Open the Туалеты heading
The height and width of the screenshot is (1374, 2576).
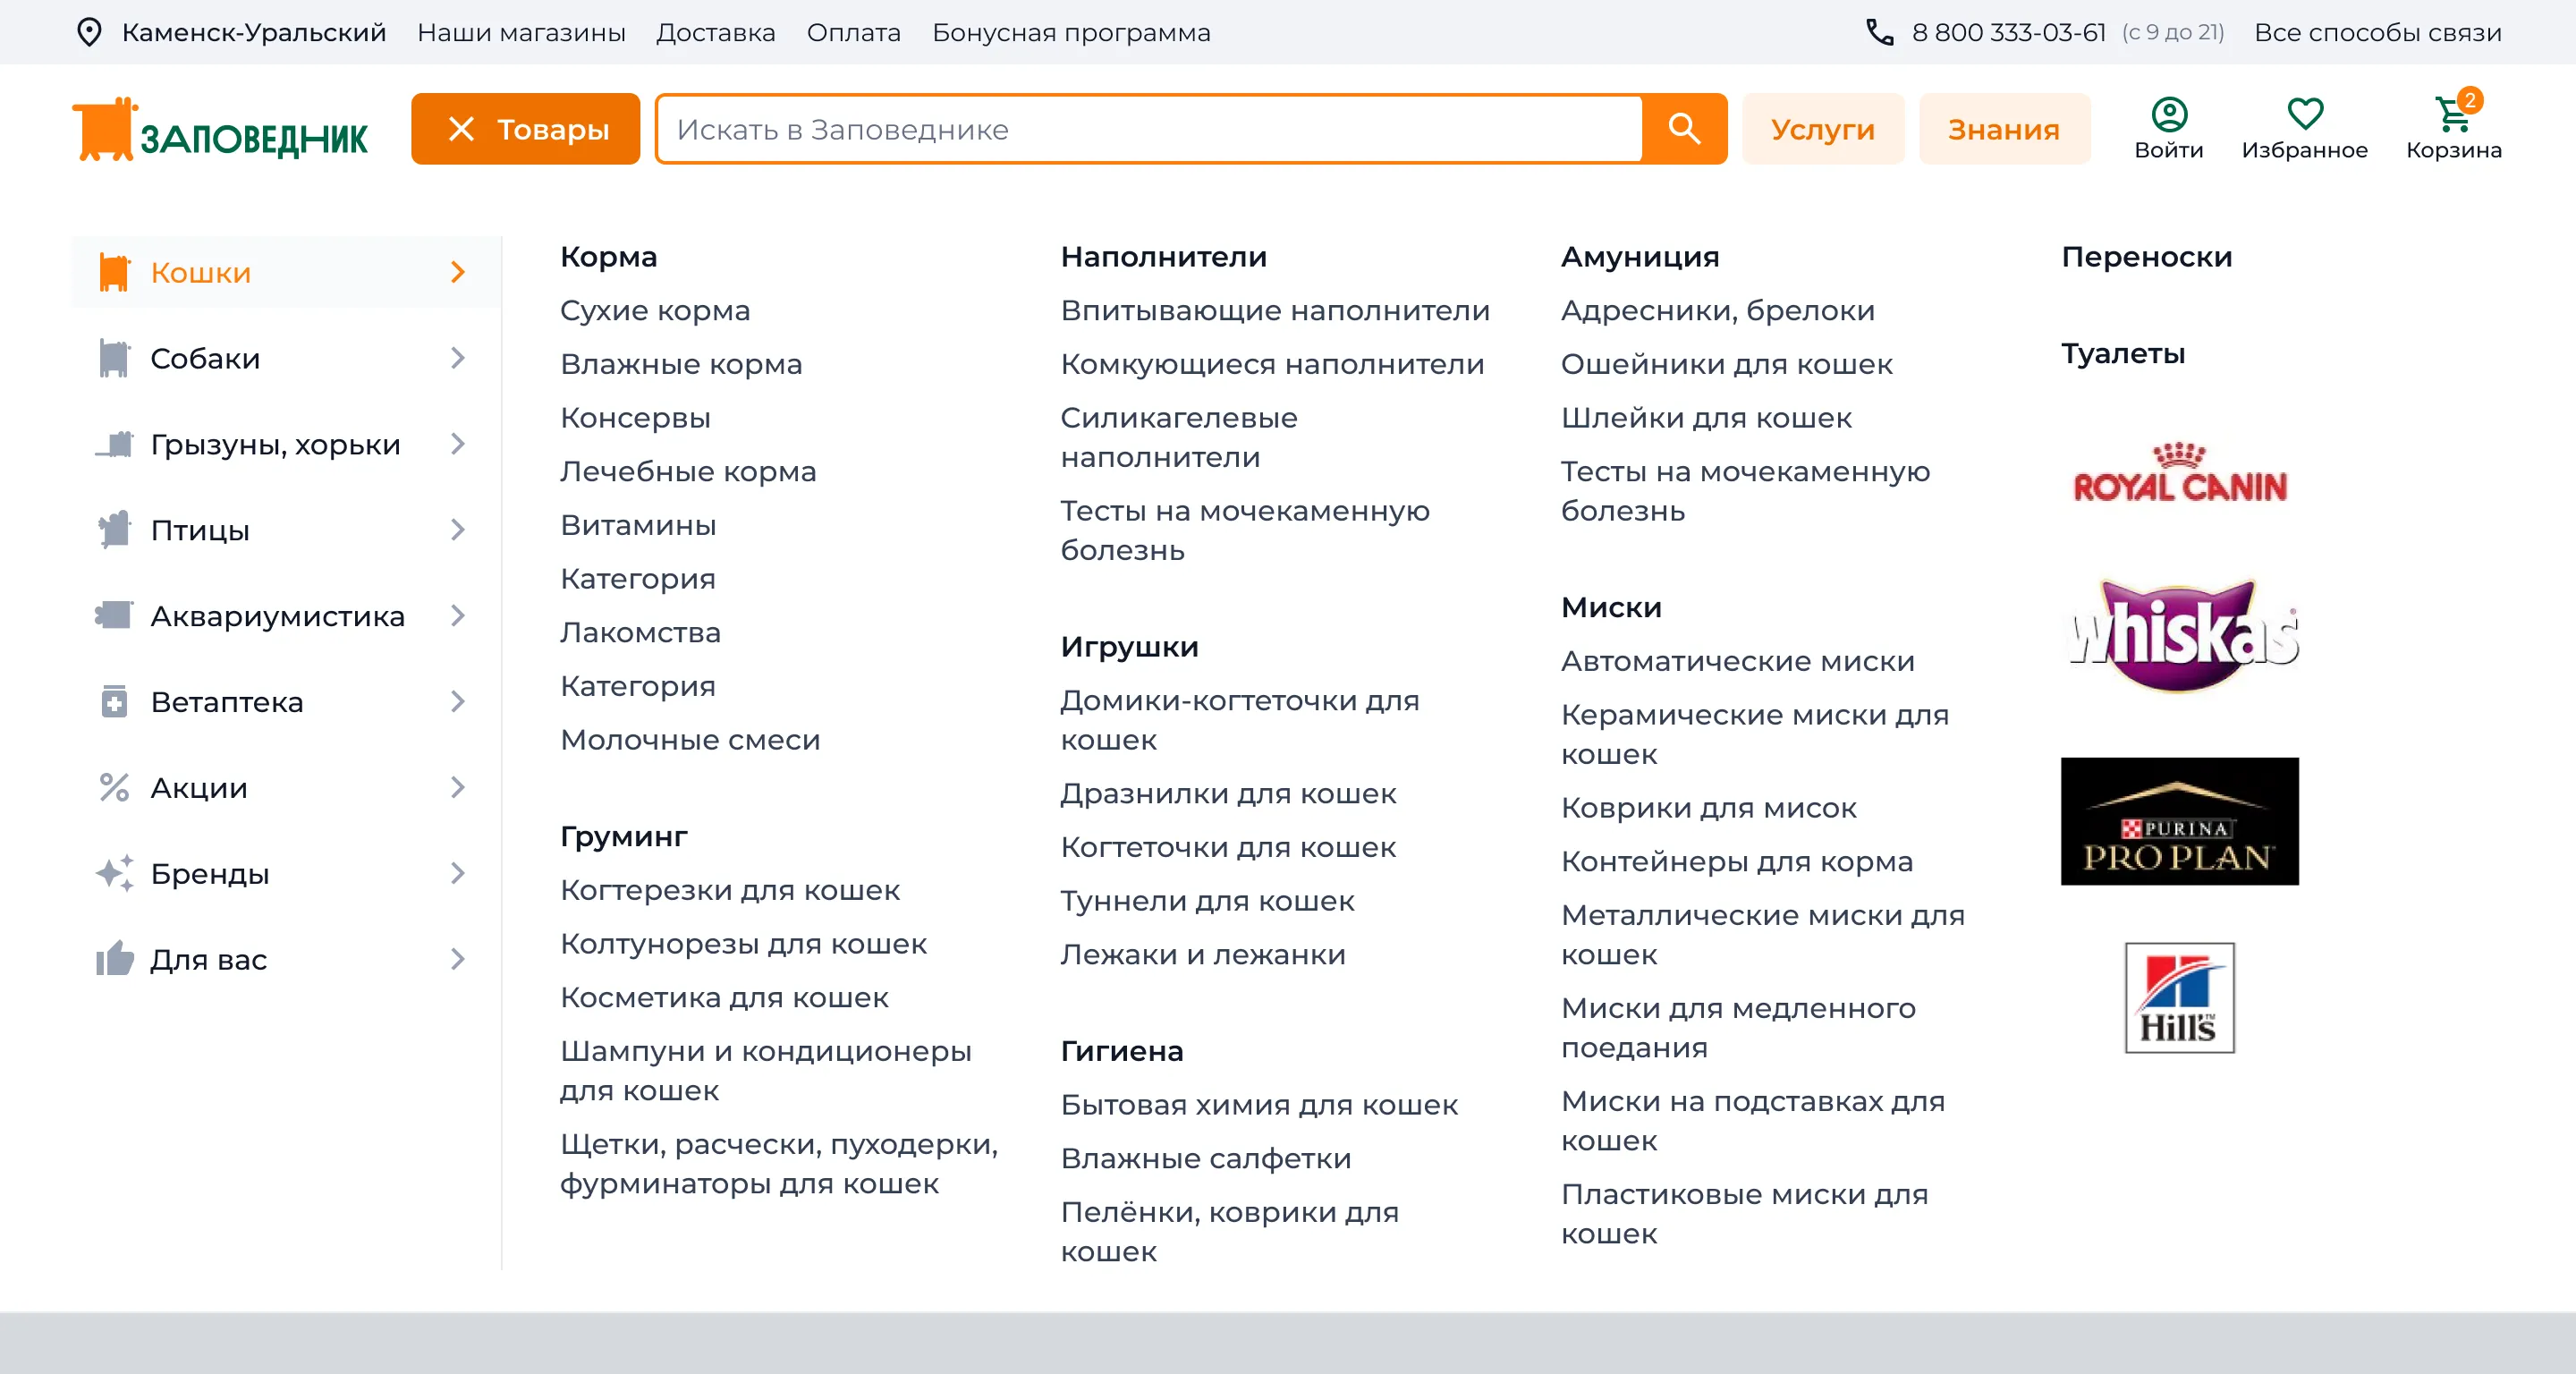click(2122, 354)
